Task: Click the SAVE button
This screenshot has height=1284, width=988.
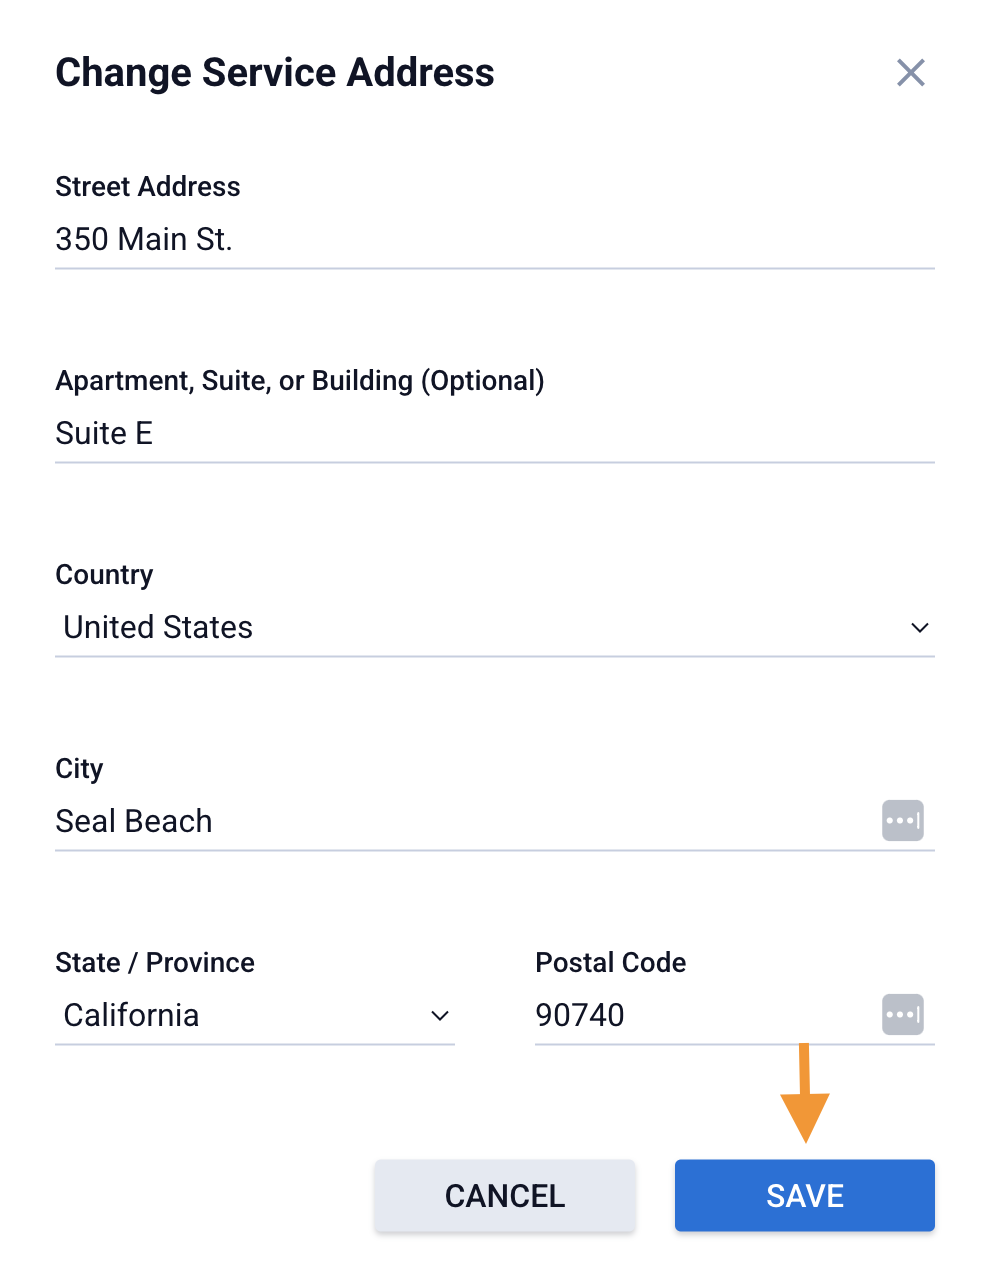Action: (804, 1195)
